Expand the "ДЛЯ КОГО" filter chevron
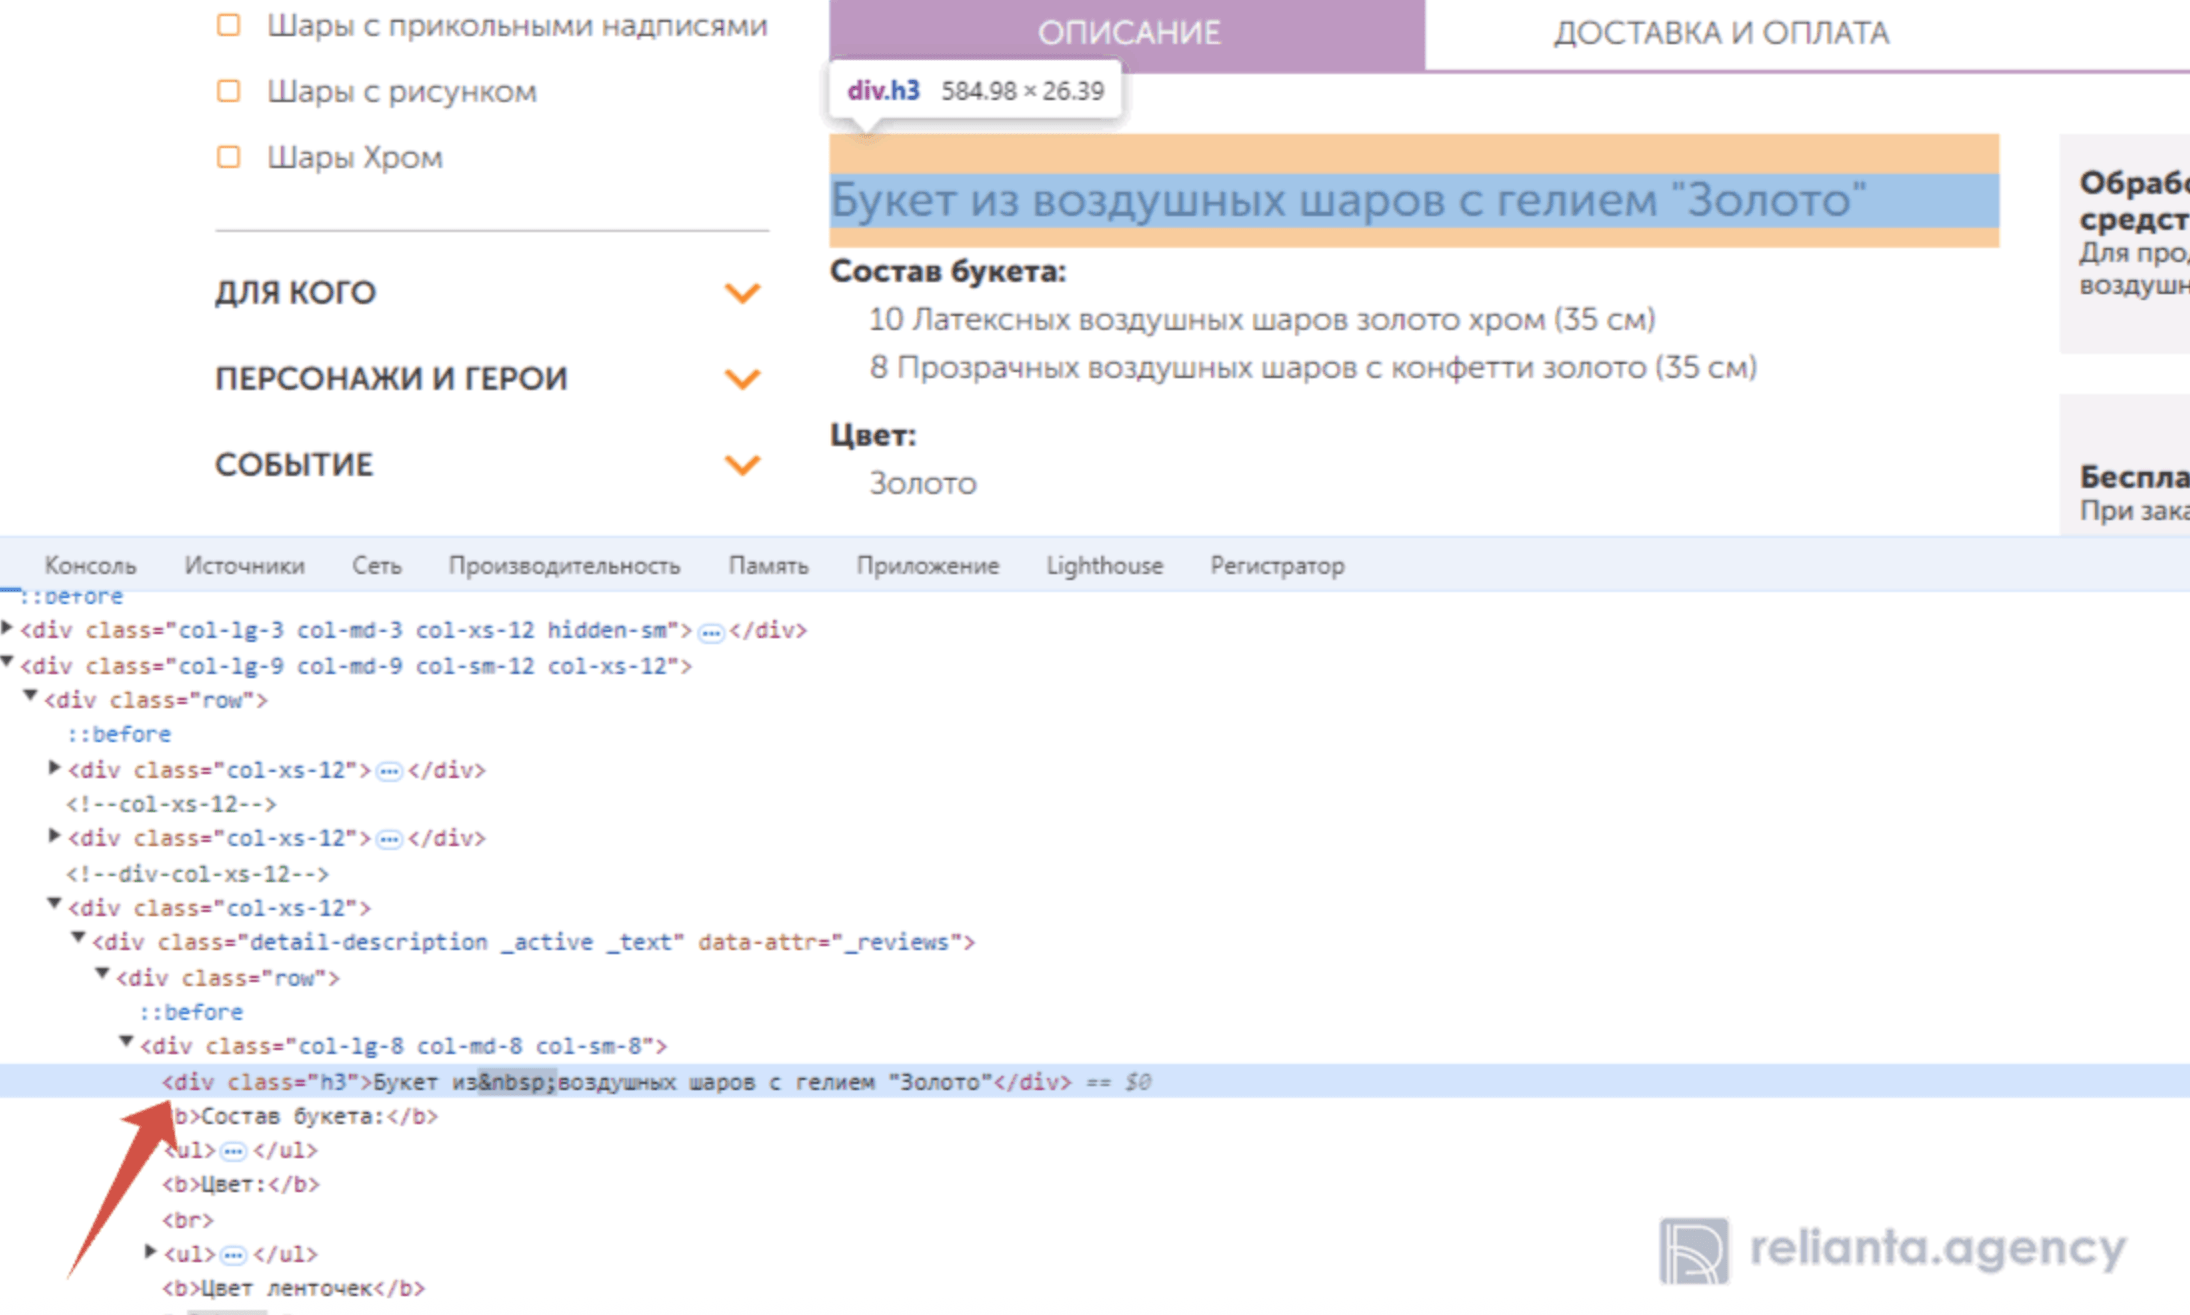The height and width of the screenshot is (1315, 2190). pyautogui.click(x=742, y=293)
